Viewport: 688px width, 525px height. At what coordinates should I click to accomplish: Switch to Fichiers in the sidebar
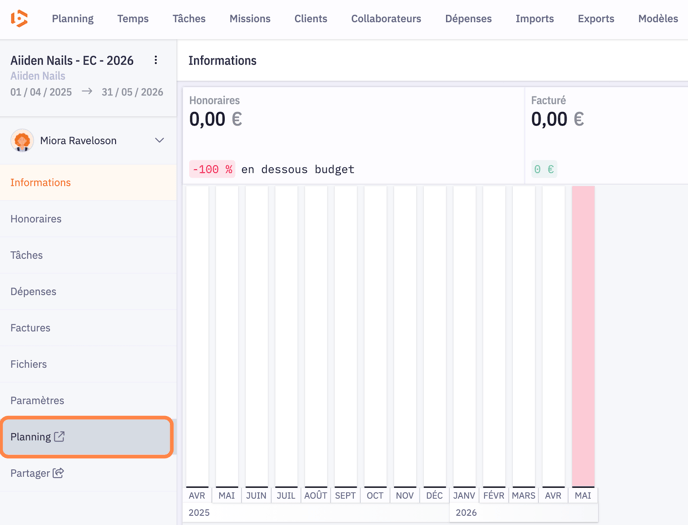[29, 364]
